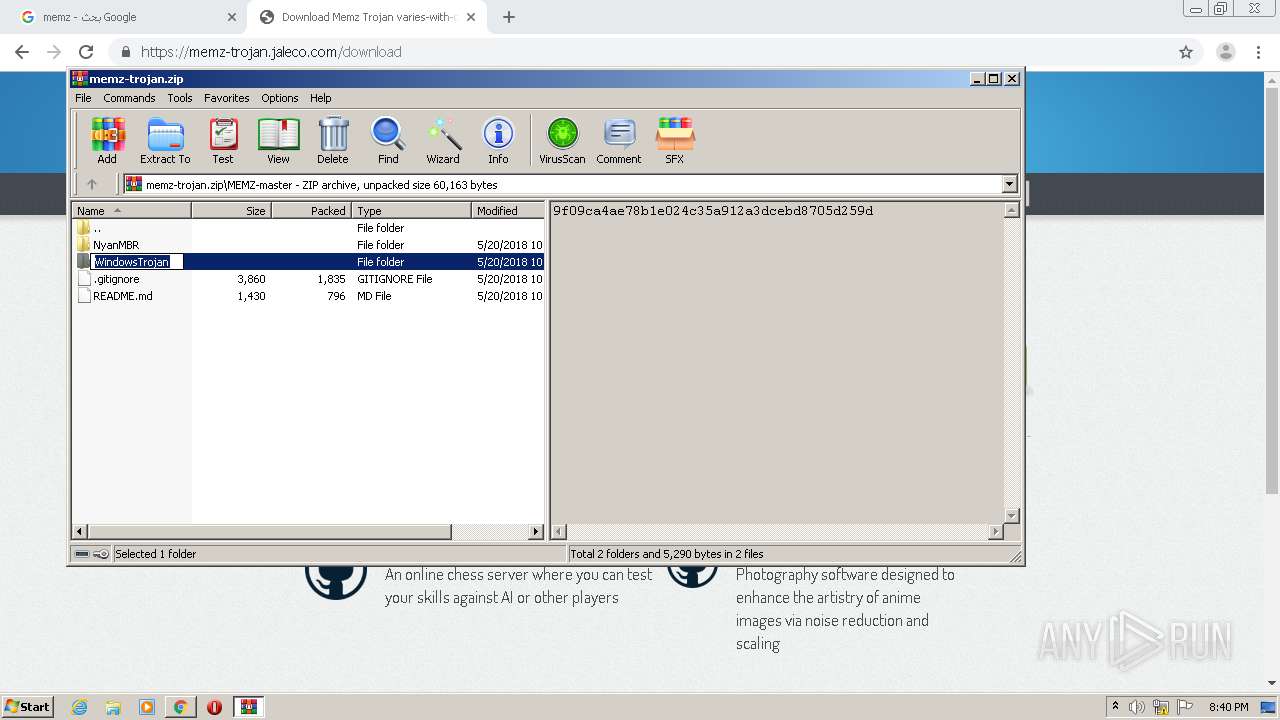The height and width of the screenshot is (720, 1280).
Task: Show archive Info via toolbar icon
Action: click(498, 140)
